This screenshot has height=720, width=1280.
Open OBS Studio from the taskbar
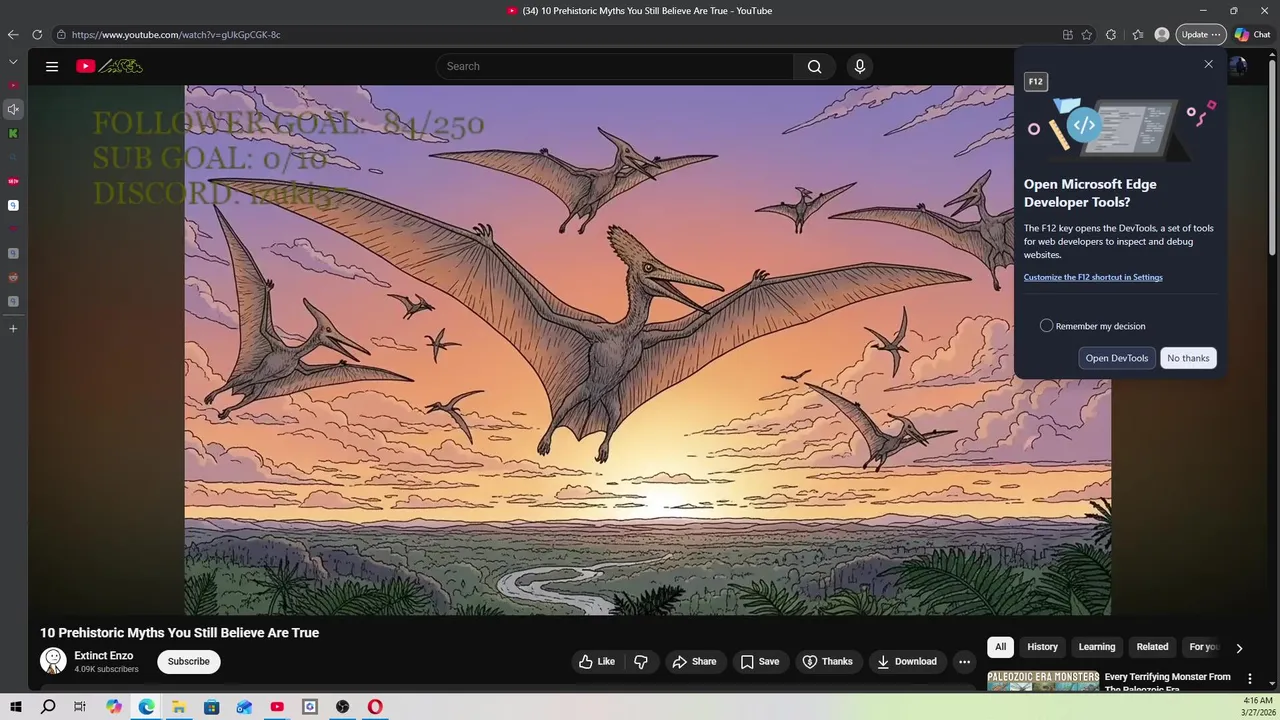pos(342,707)
